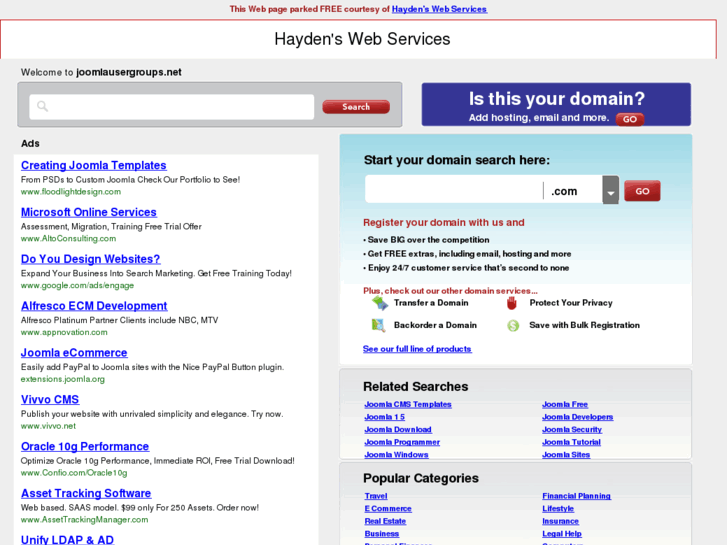The image size is (727, 545).
Task: Open Joomla Windows related search
Action: tap(396, 455)
